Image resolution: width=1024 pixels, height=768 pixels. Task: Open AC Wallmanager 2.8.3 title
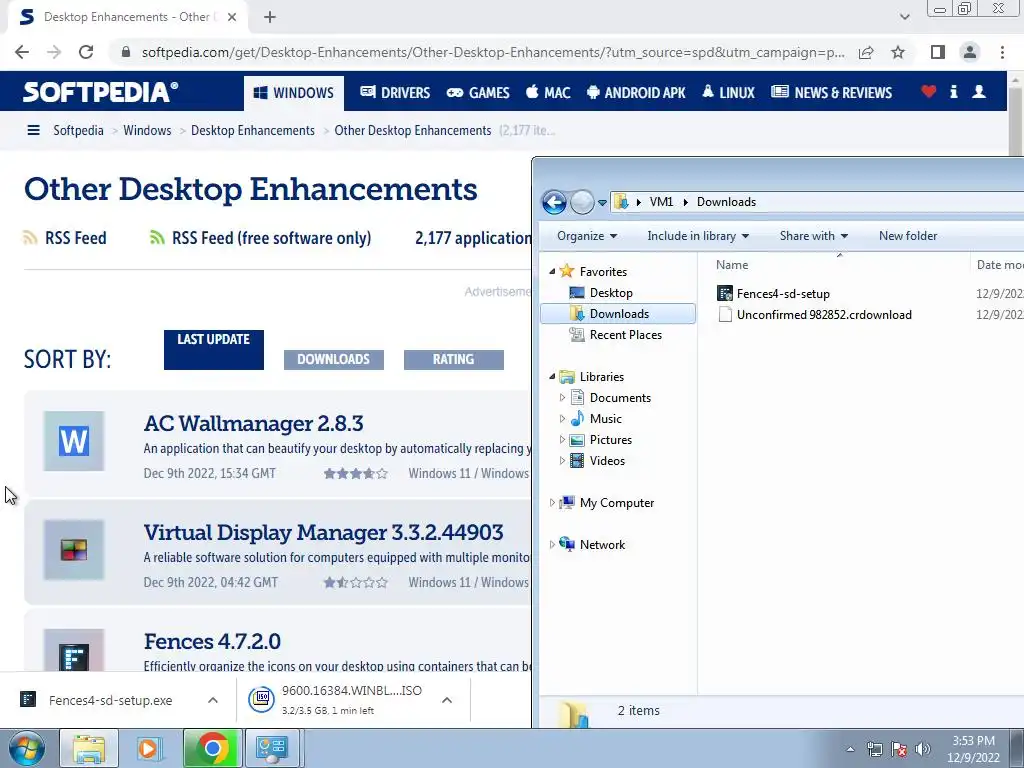tap(253, 423)
